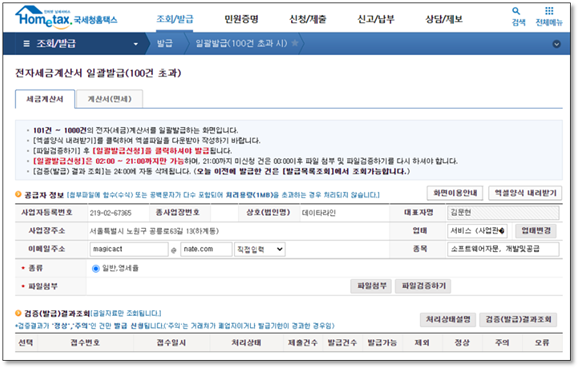This screenshot has width=579, height=369.
Task: Open the 전체메뉴 grid icon
Action: 549,16
